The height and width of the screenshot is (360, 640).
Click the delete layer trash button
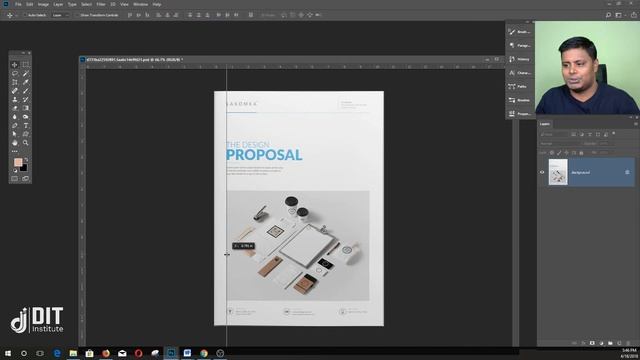tap(628, 343)
